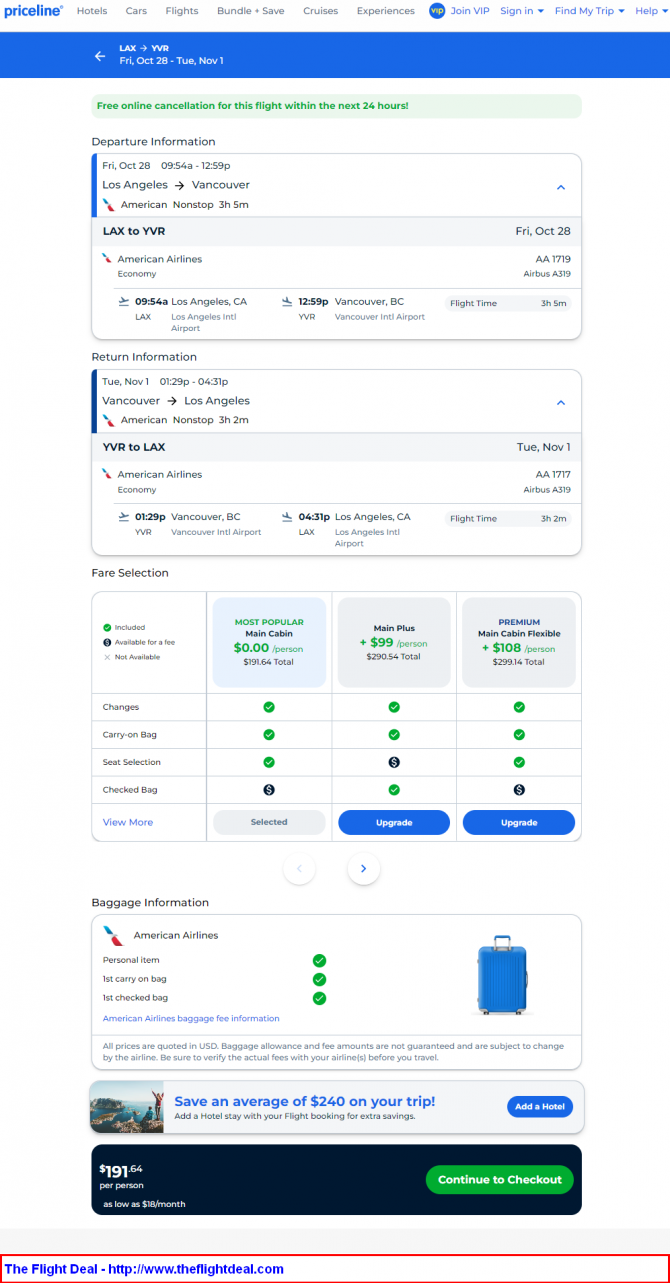
Task: Click the Included legend check icon
Action: point(107,627)
